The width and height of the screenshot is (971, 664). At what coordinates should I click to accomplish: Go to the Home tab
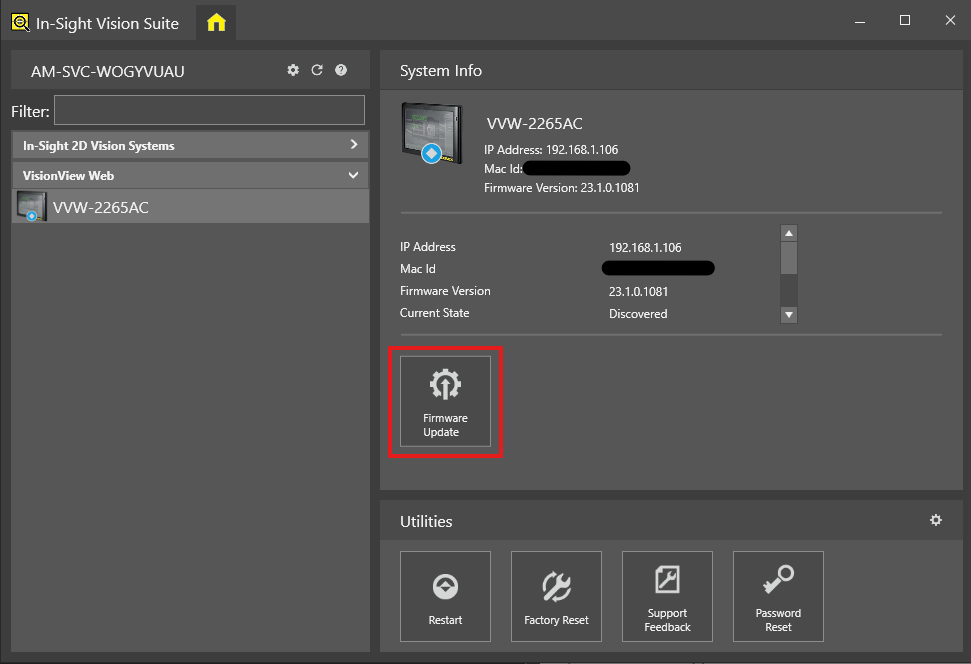[216, 23]
